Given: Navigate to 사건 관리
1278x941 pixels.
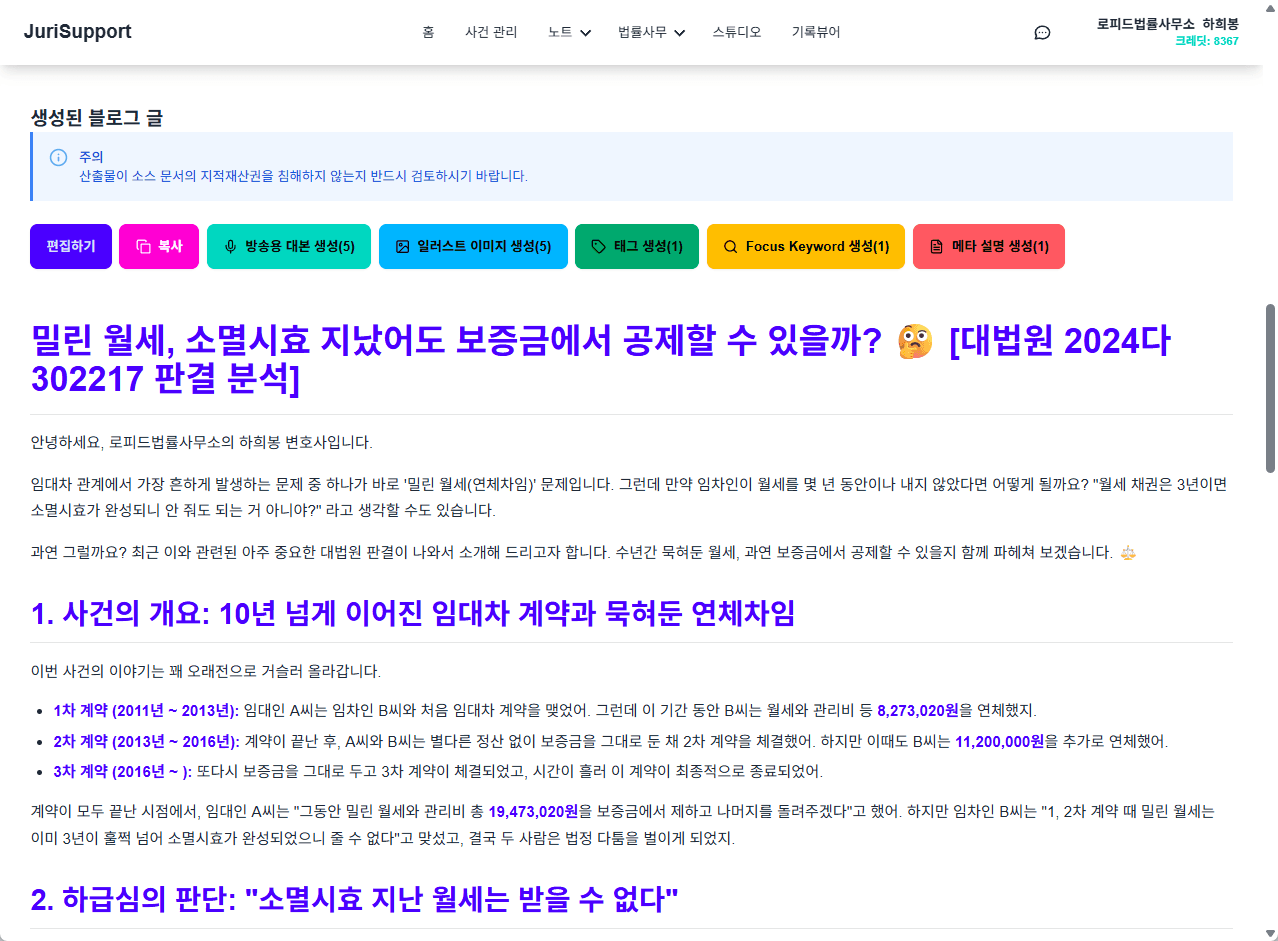Looking at the screenshot, I should [x=491, y=32].
